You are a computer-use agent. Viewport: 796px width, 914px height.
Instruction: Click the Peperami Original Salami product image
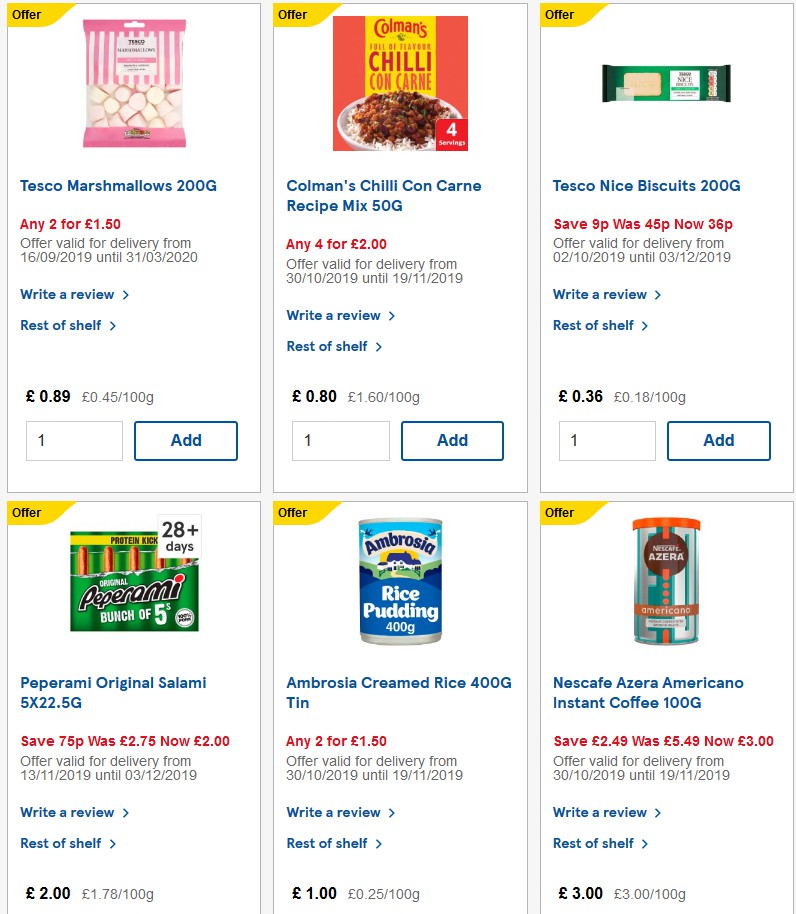click(x=134, y=580)
